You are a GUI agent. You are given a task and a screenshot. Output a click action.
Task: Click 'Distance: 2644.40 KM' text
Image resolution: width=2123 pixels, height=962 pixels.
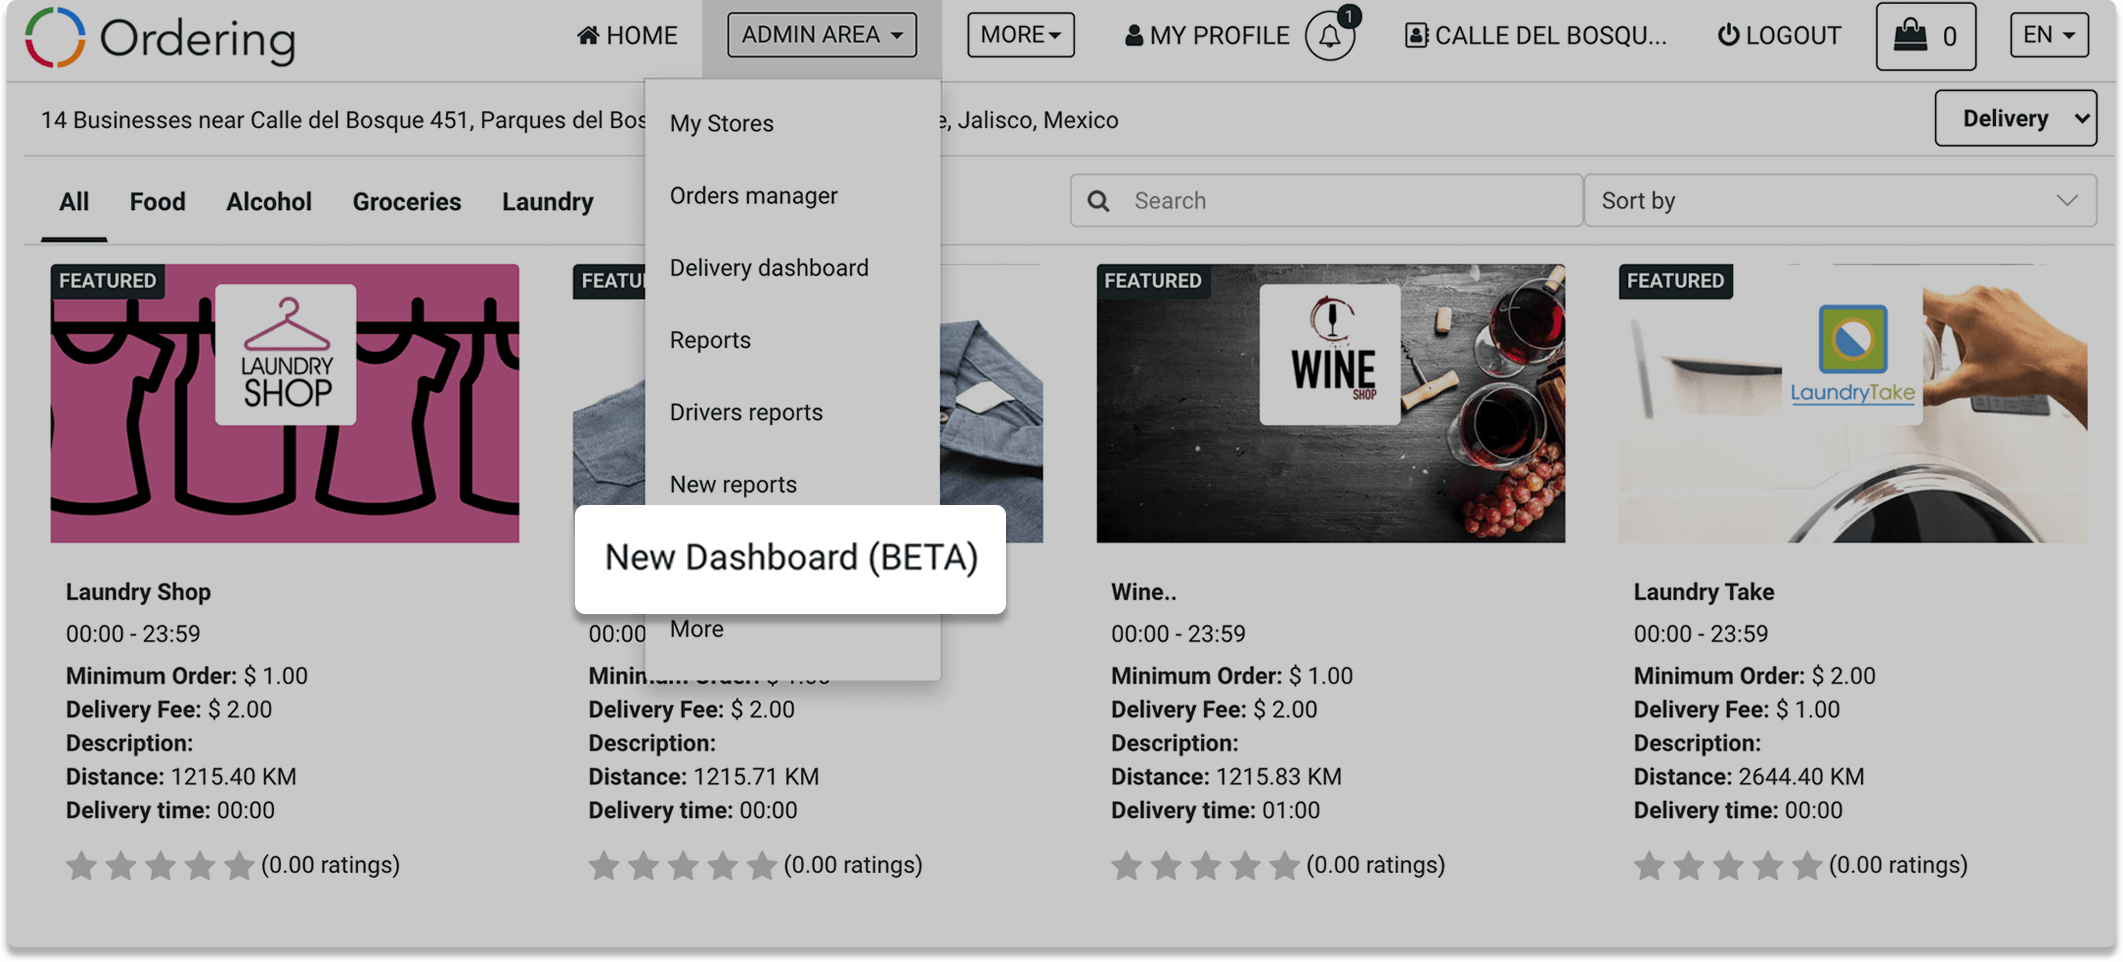tap(1749, 777)
